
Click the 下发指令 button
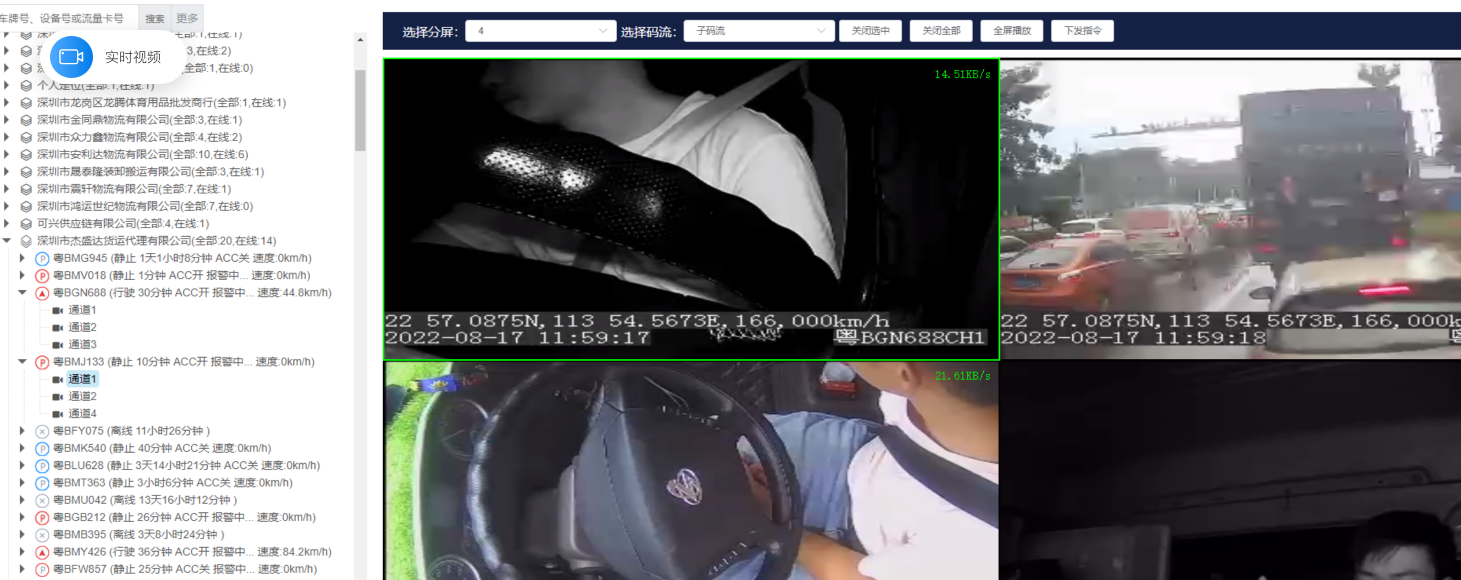point(1082,31)
